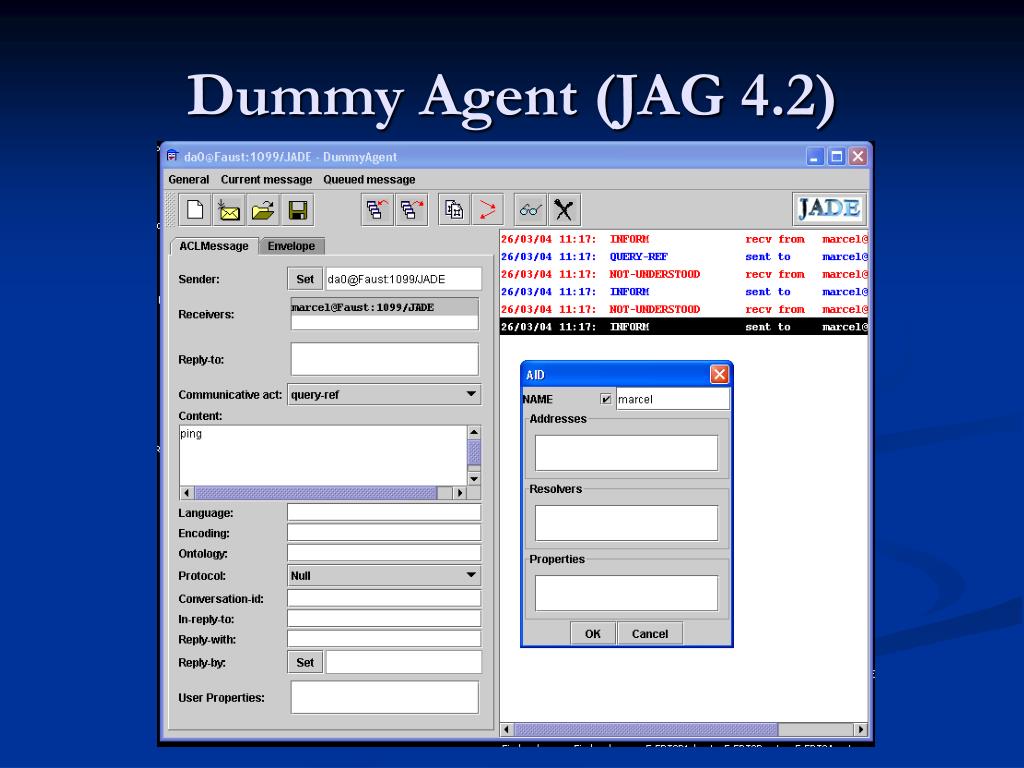
Task: Switch to the Envelope tab
Action: tap(291, 246)
